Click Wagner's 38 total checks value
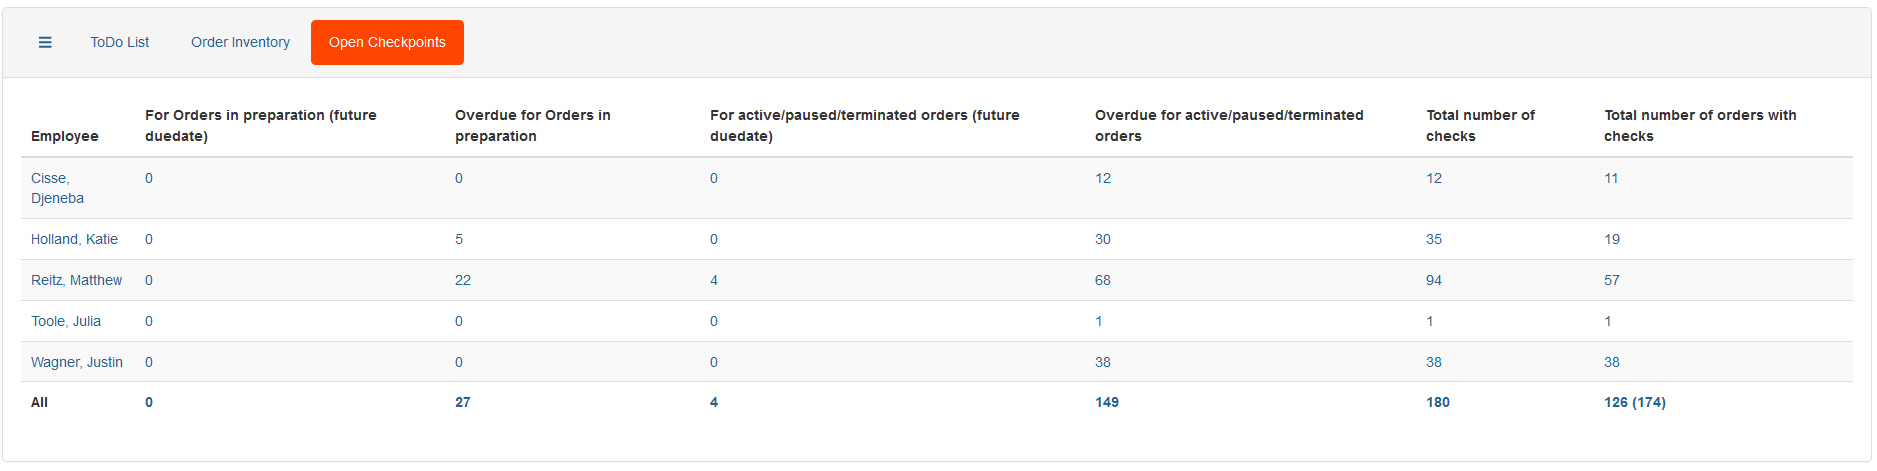1877x471 pixels. [x=1434, y=362]
